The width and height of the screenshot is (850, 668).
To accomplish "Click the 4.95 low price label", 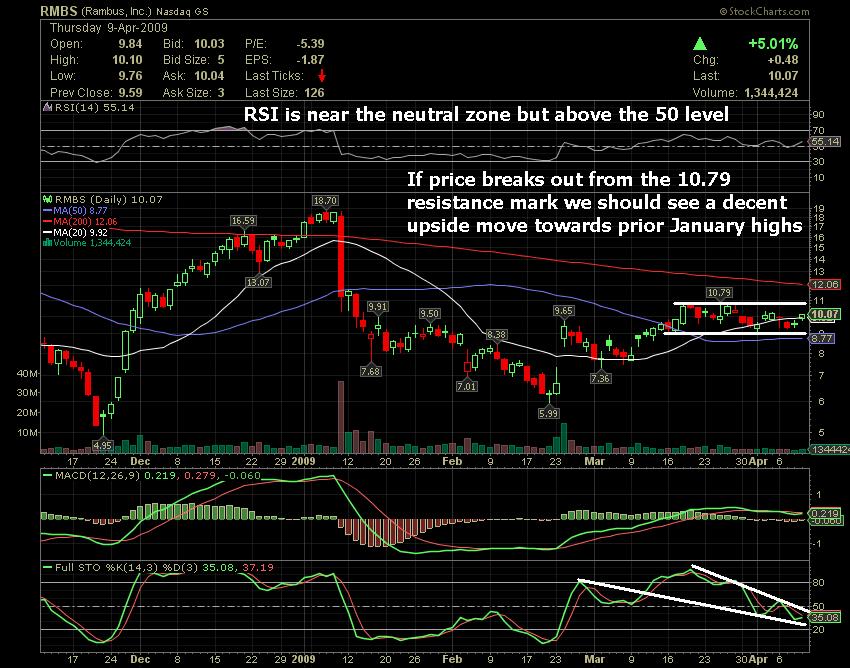I will (x=102, y=446).
